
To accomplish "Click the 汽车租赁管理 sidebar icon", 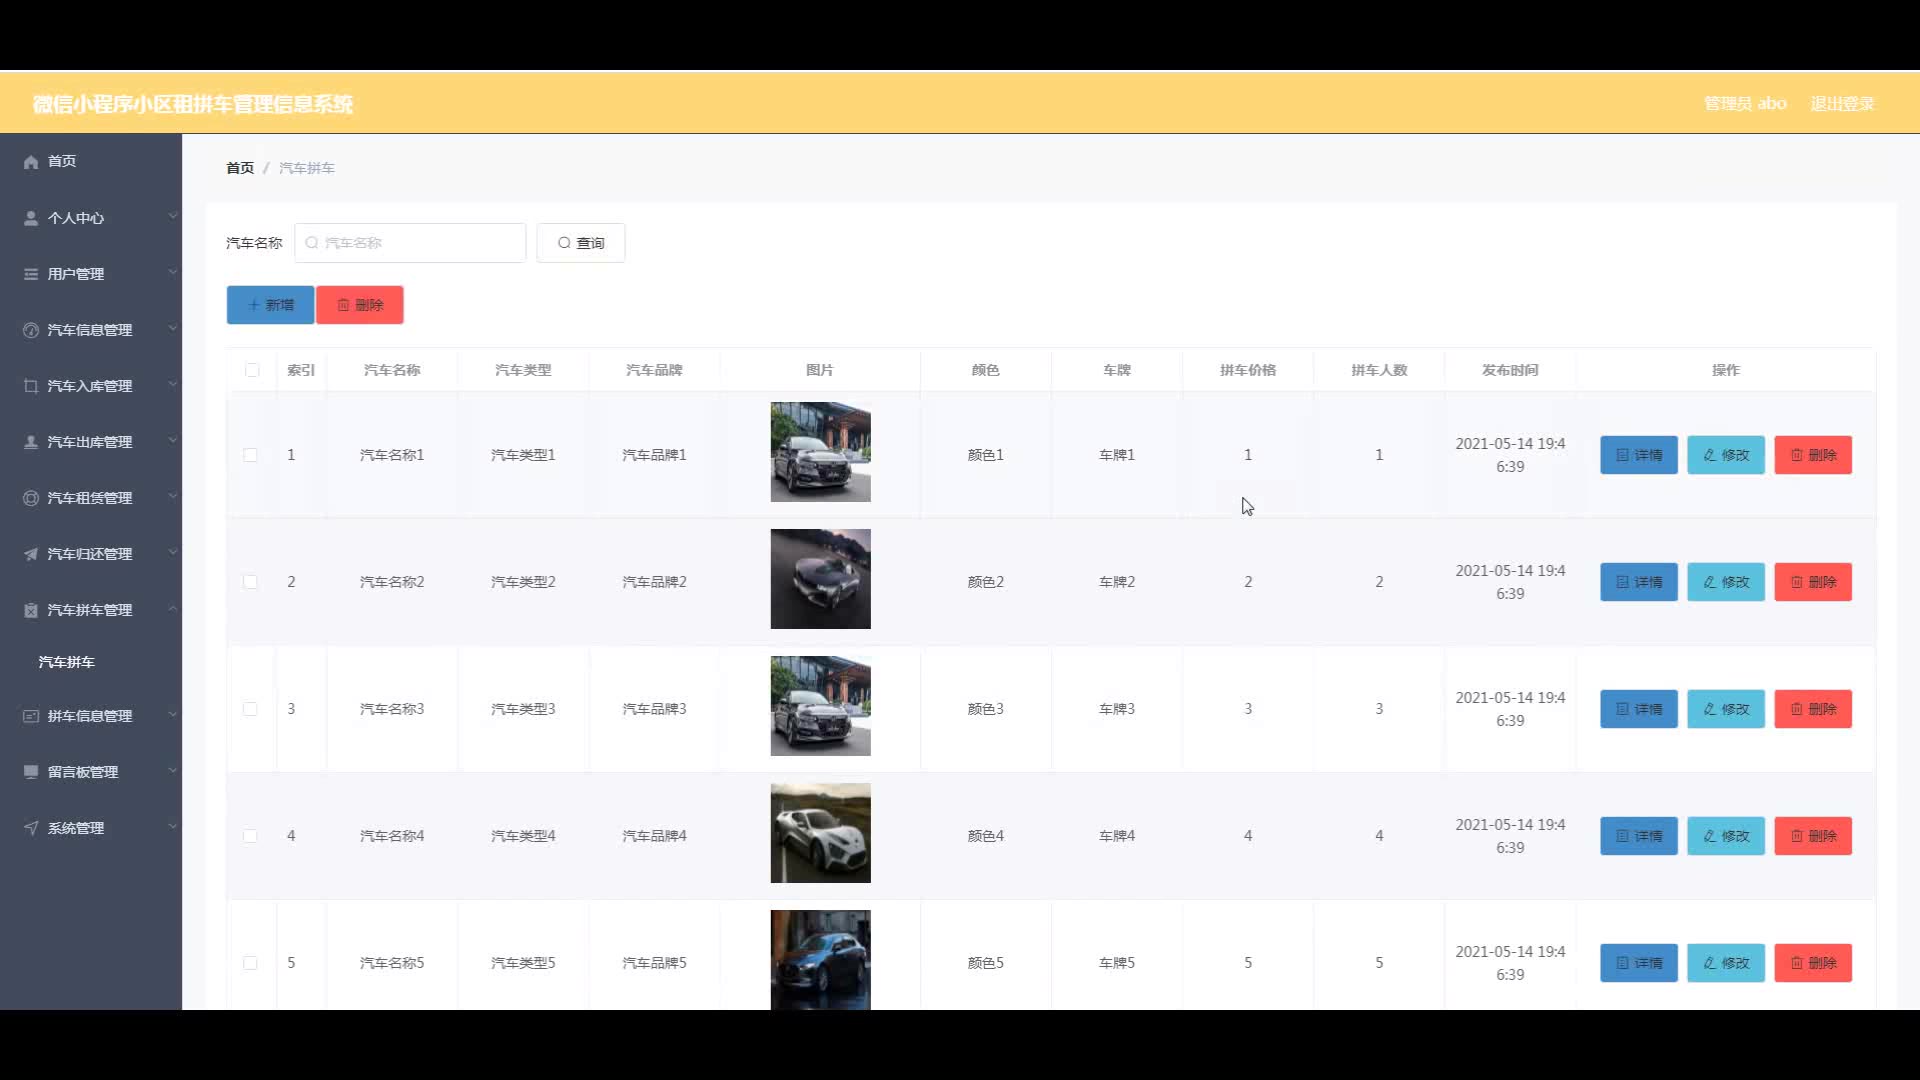I will click(x=31, y=498).
